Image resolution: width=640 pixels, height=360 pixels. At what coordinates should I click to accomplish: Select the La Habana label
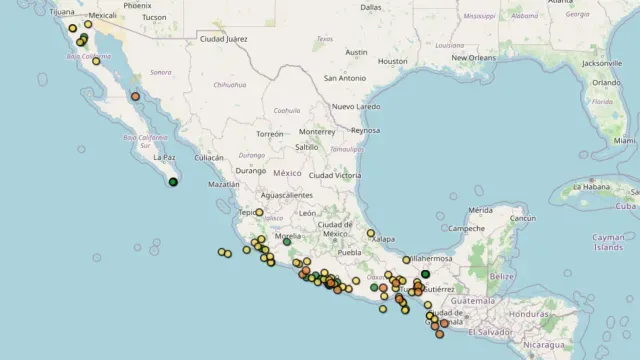[591, 187]
